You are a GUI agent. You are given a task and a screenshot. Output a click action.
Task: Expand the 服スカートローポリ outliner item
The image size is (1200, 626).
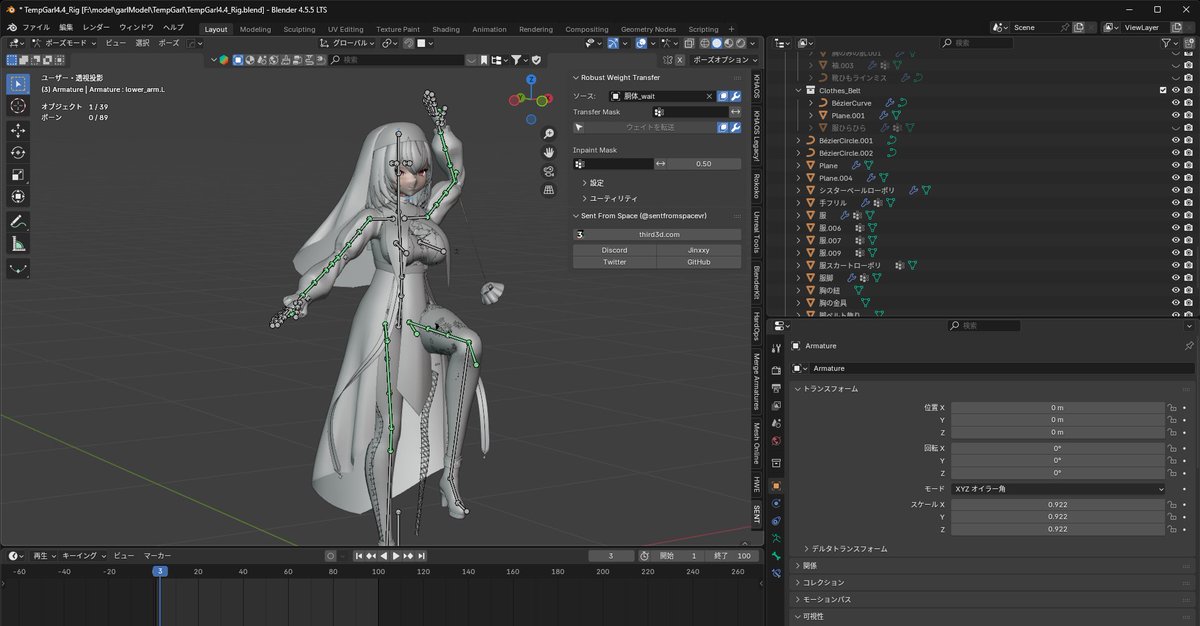pos(799,266)
